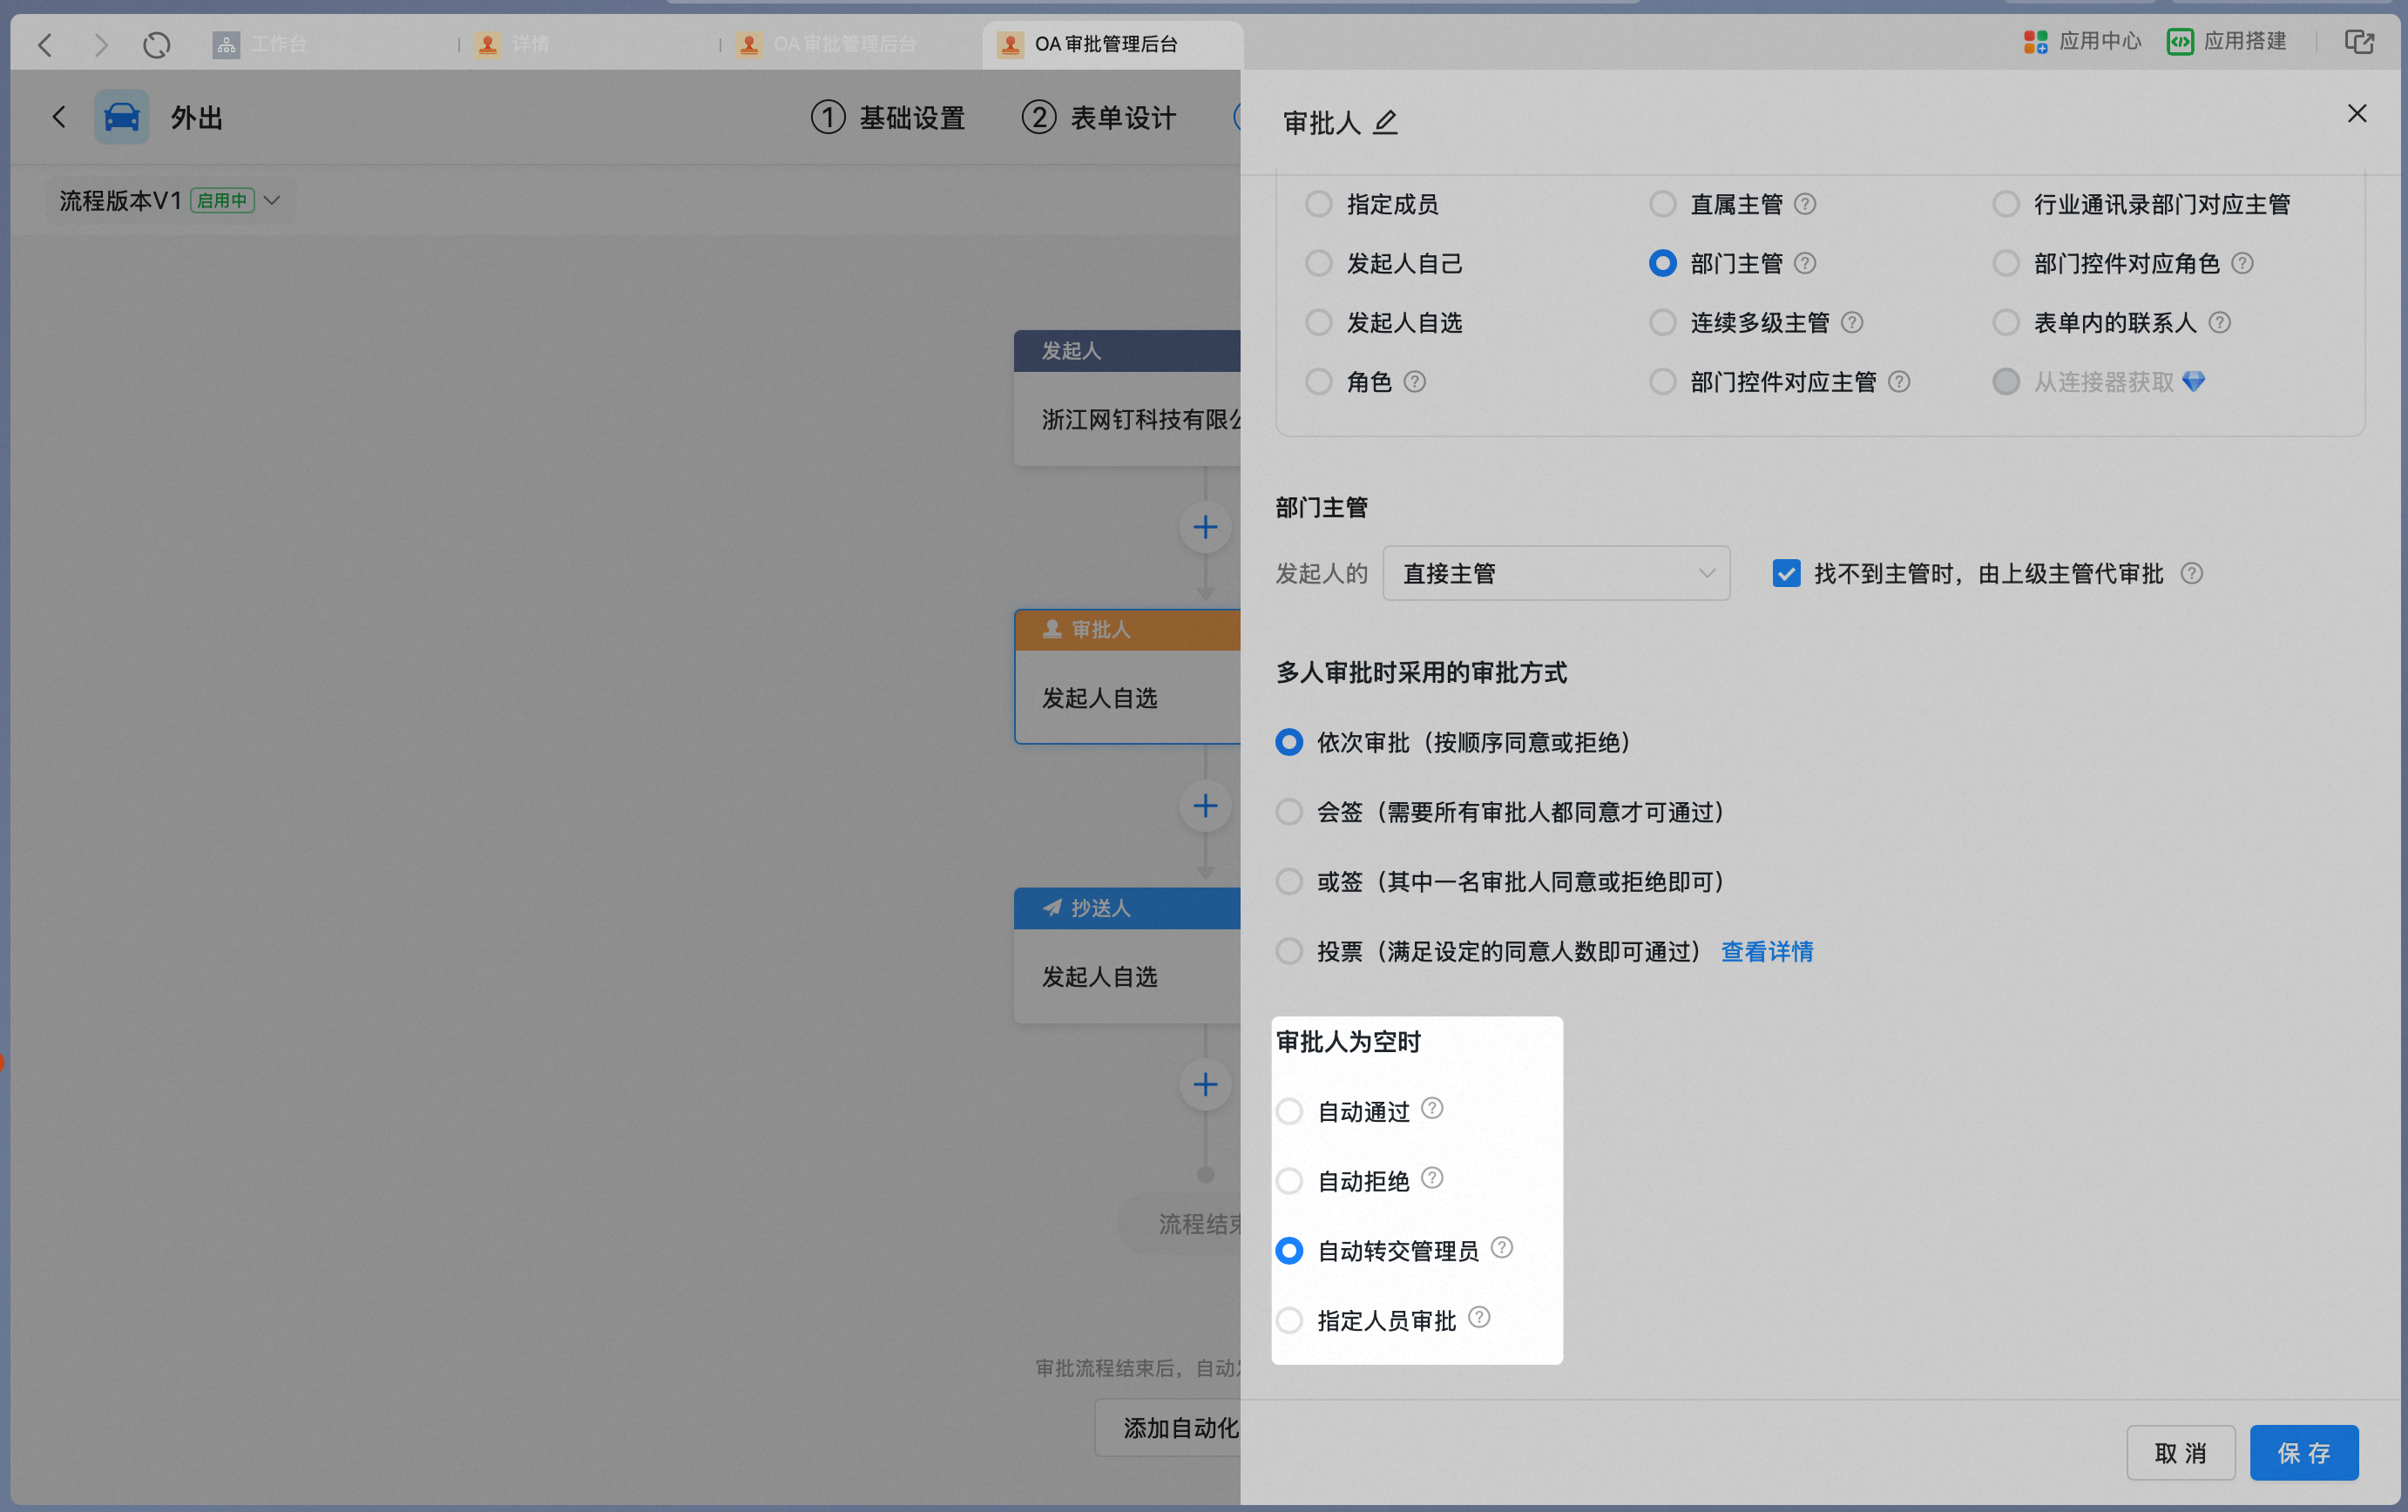Viewport: 2408px width, 1512px height.
Task: Show help for 部门主管 option
Action: pos(1805,263)
